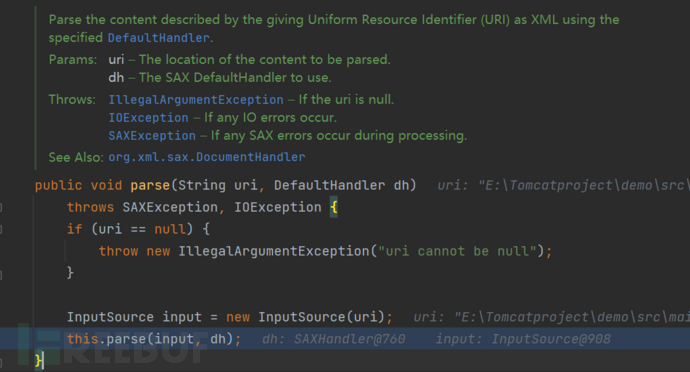Screen dimensions: 690x372
Task: Click closing brace of the if block
Action: 70,273
